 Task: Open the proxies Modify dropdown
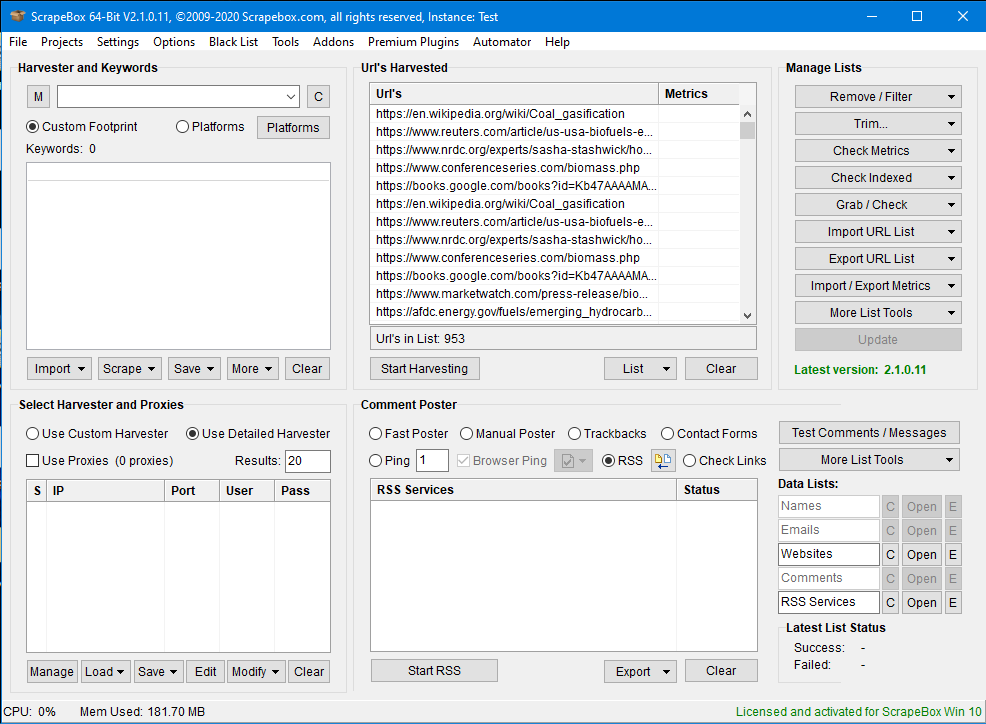pos(256,672)
